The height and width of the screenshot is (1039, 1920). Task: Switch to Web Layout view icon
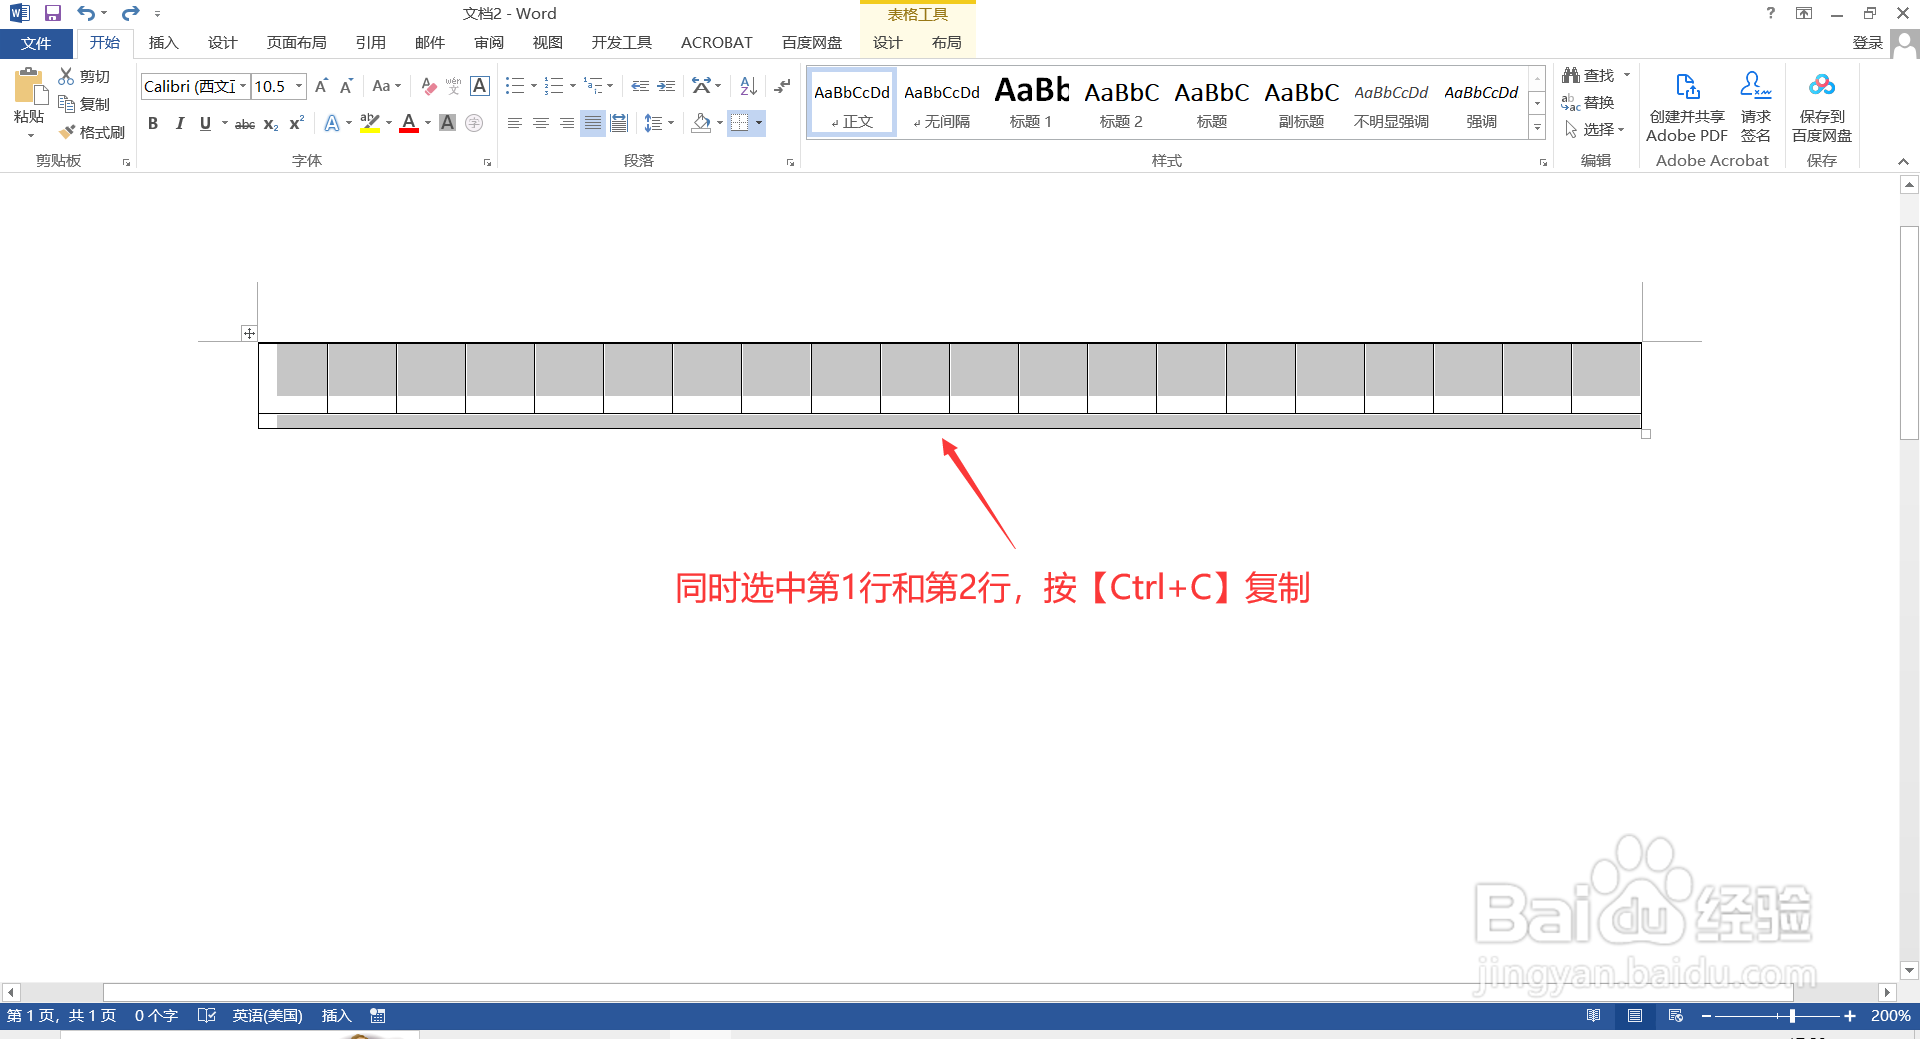1676,1016
